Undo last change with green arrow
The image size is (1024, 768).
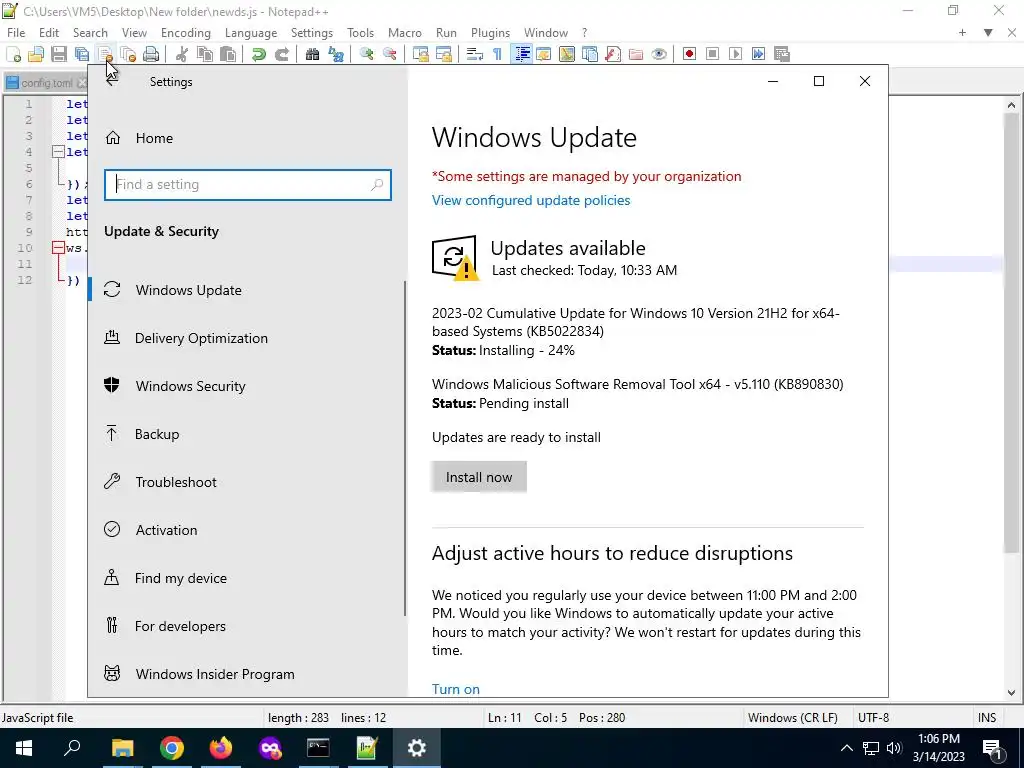pos(259,54)
